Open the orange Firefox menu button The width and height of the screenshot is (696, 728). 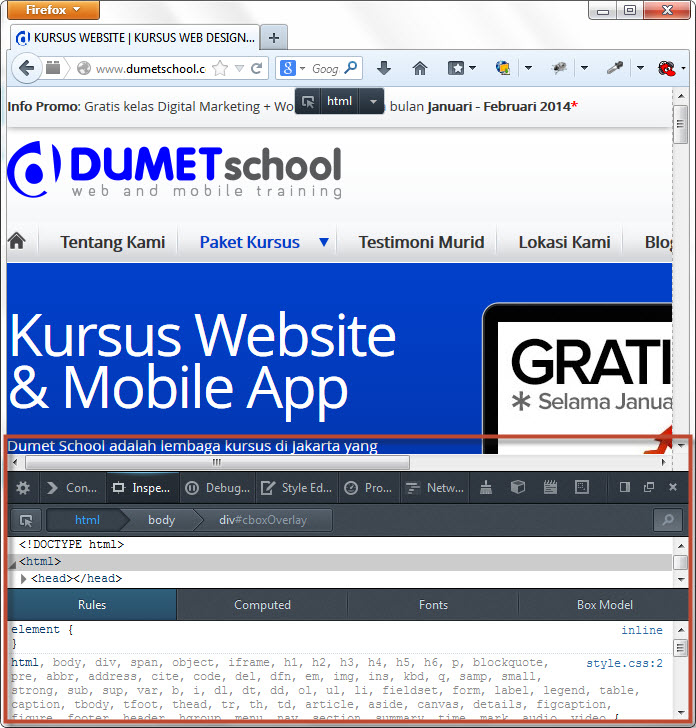pyautogui.click(x=53, y=10)
